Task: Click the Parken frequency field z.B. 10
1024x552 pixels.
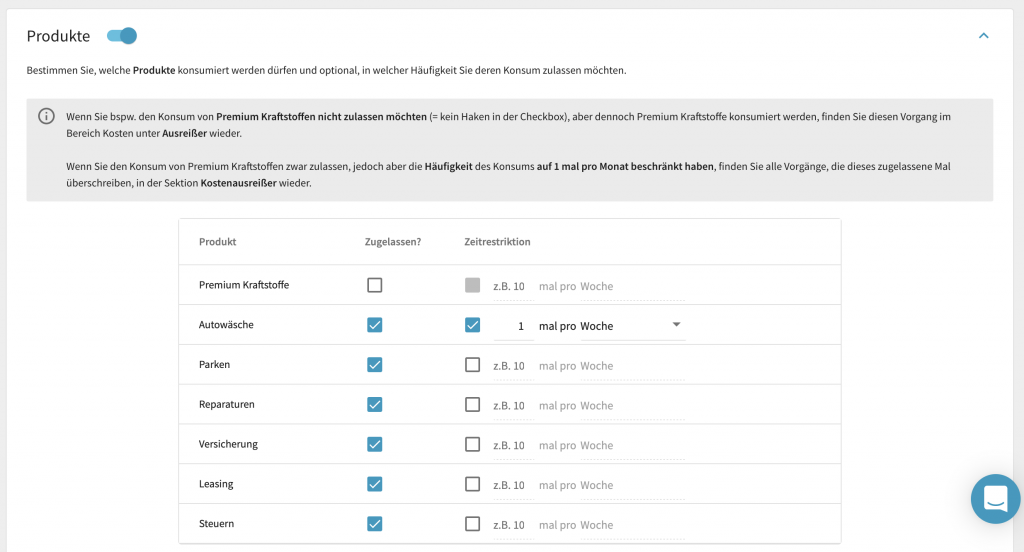Action: click(513, 366)
